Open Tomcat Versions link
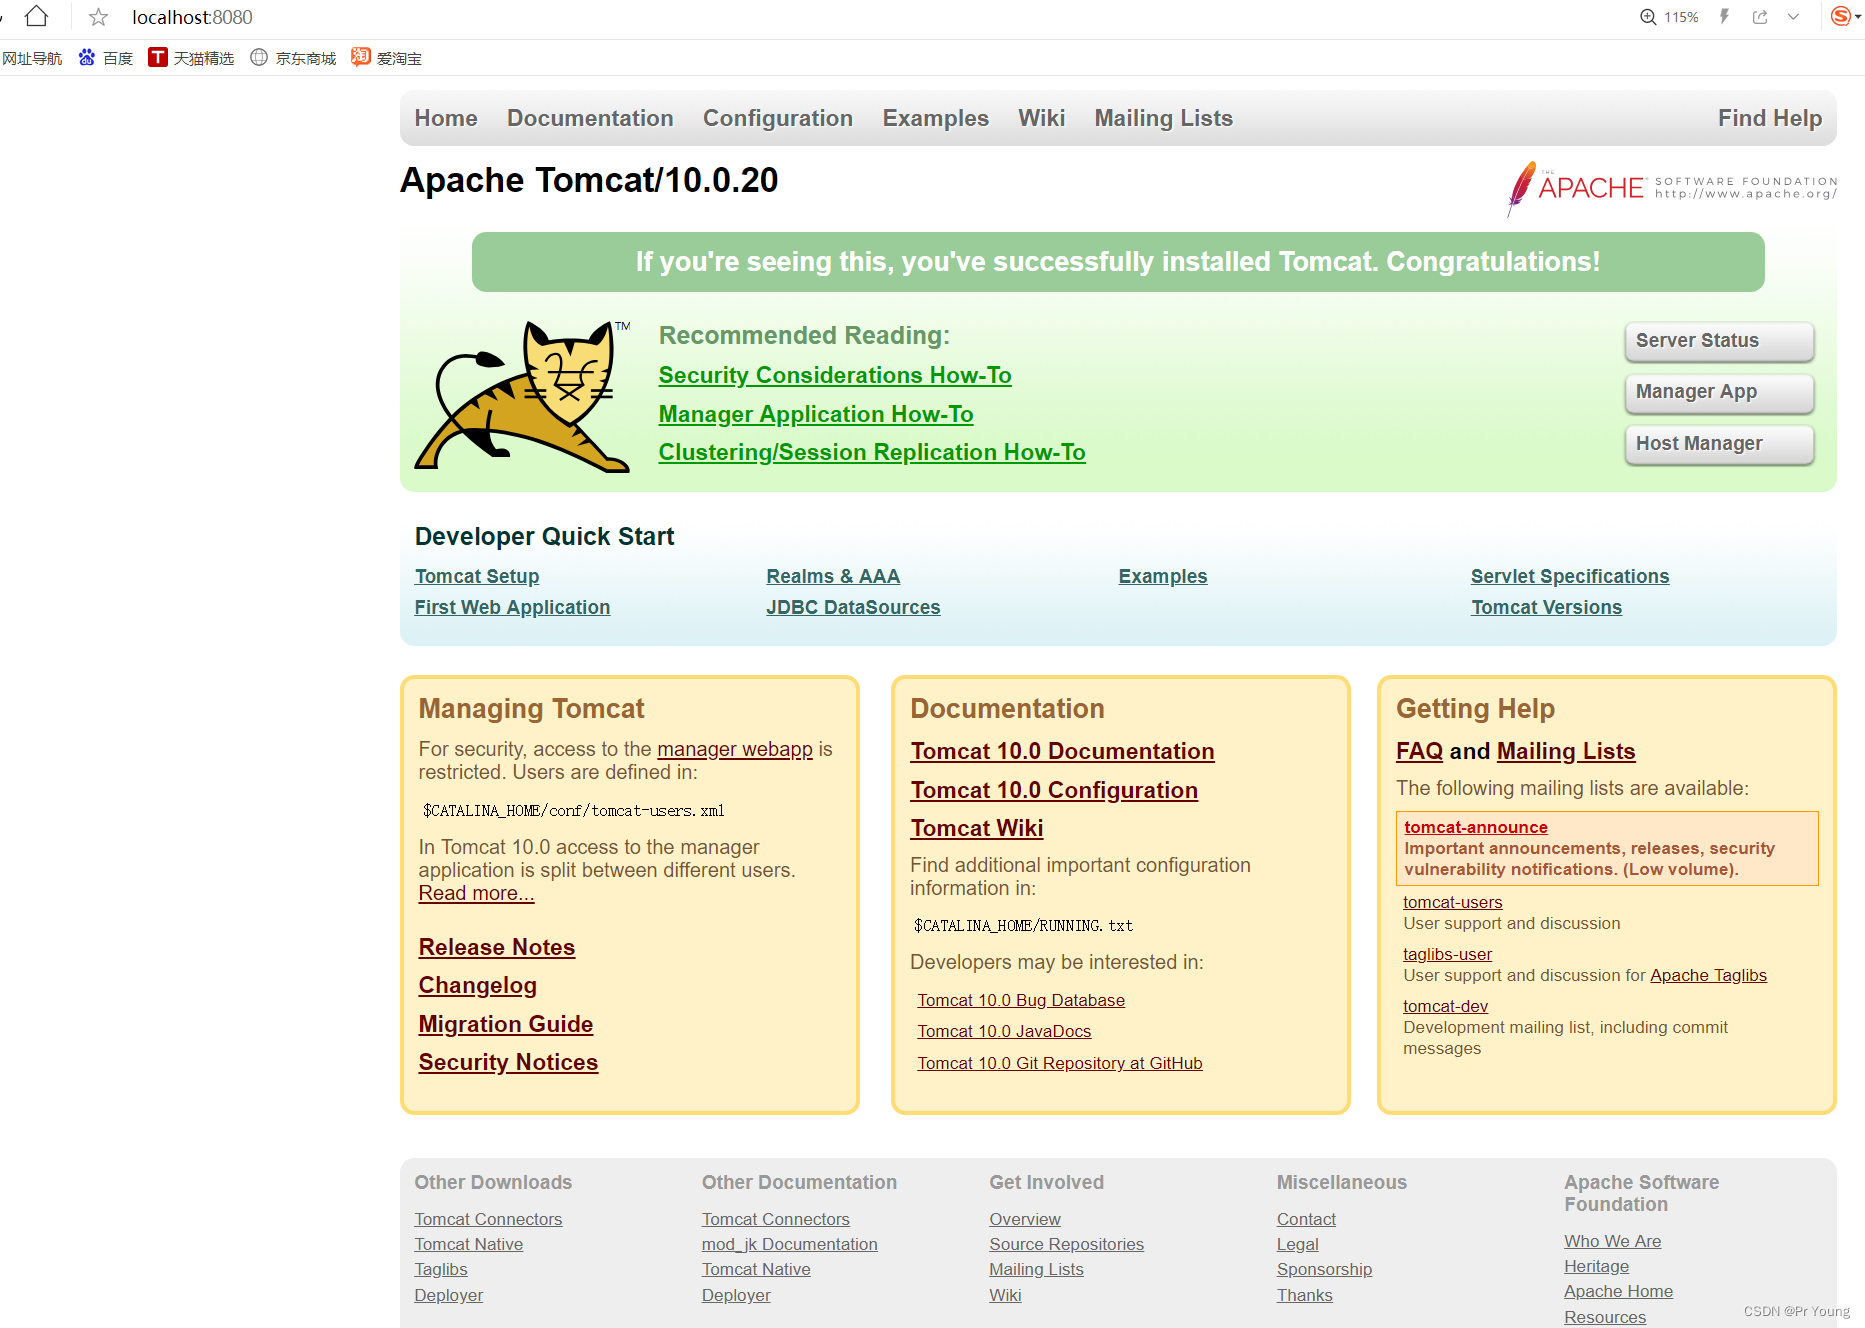1865x1328 pixels. [1547, 607]
